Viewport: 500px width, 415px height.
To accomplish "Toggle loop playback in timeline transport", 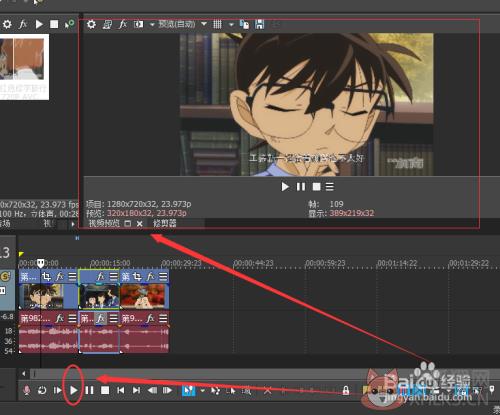I will point(42,390).
